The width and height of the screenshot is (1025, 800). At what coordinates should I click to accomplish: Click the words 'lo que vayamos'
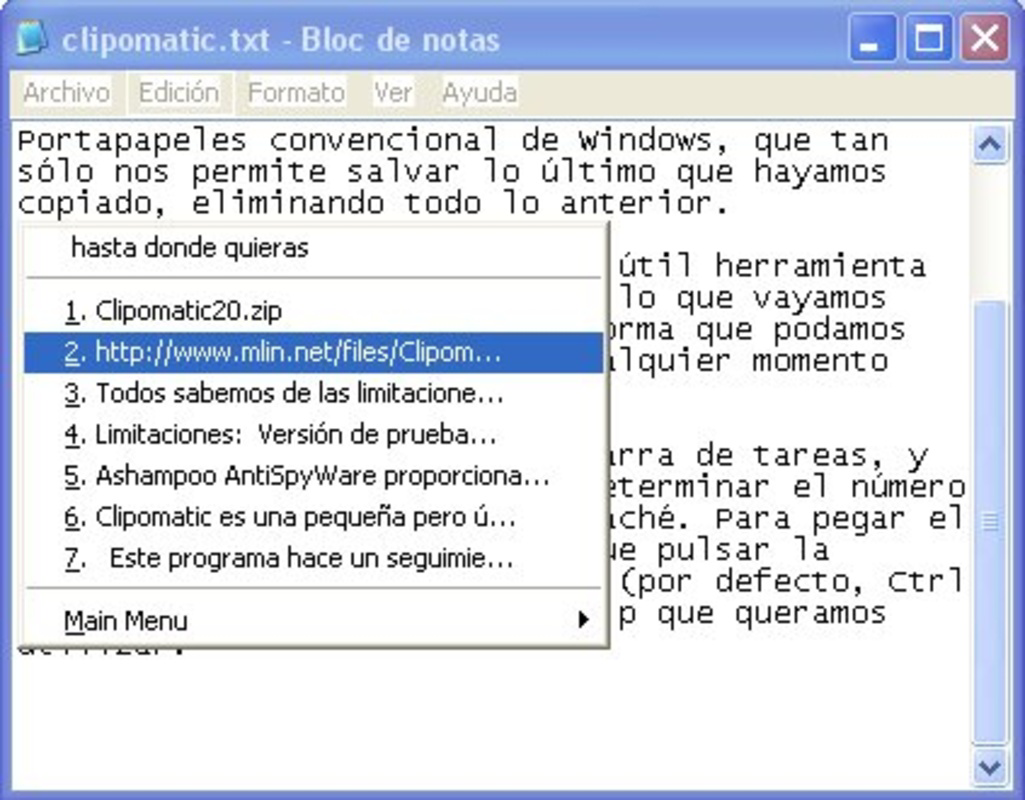[x=752, y=298]
